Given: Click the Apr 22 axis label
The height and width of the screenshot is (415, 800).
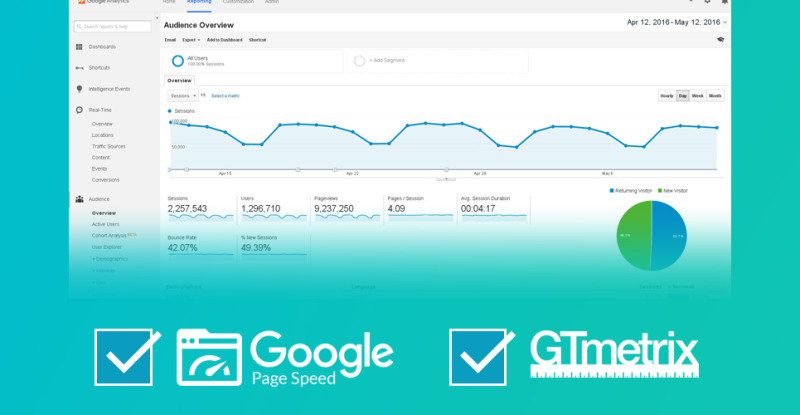Looking at the screenshot, I should 353,174.
